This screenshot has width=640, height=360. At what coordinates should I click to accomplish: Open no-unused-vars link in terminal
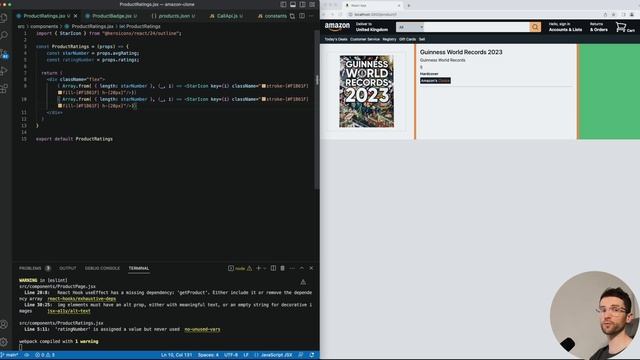click(202, 329)
